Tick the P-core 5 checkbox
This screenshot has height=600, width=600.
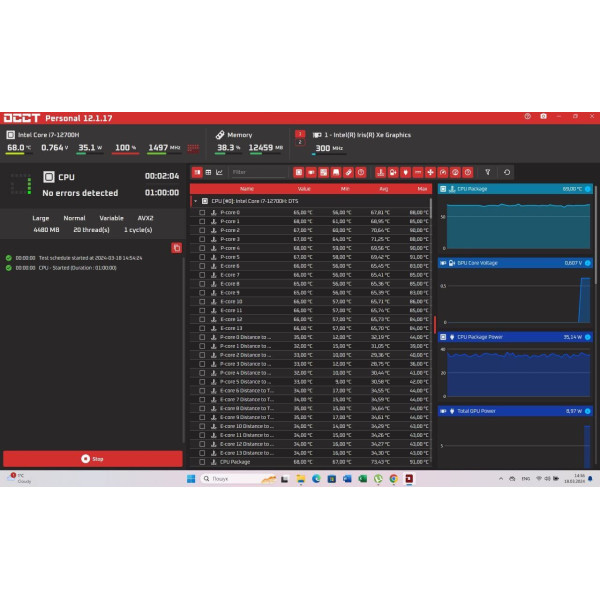point(202,257)
